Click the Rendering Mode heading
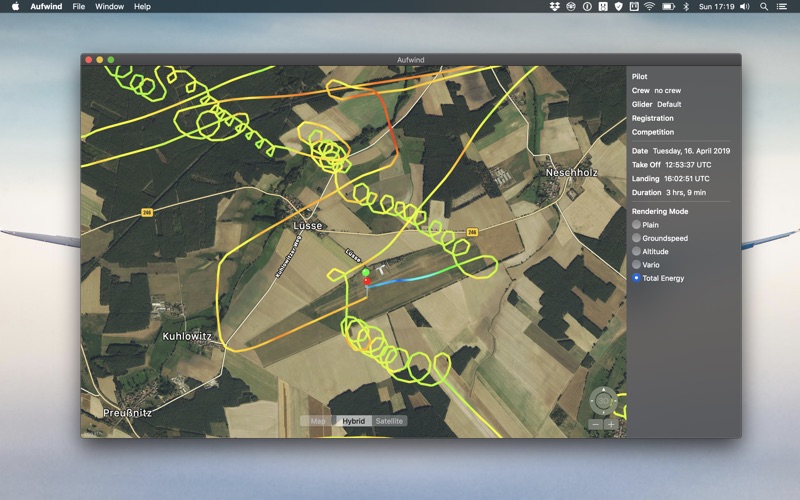 coord(660,211)
